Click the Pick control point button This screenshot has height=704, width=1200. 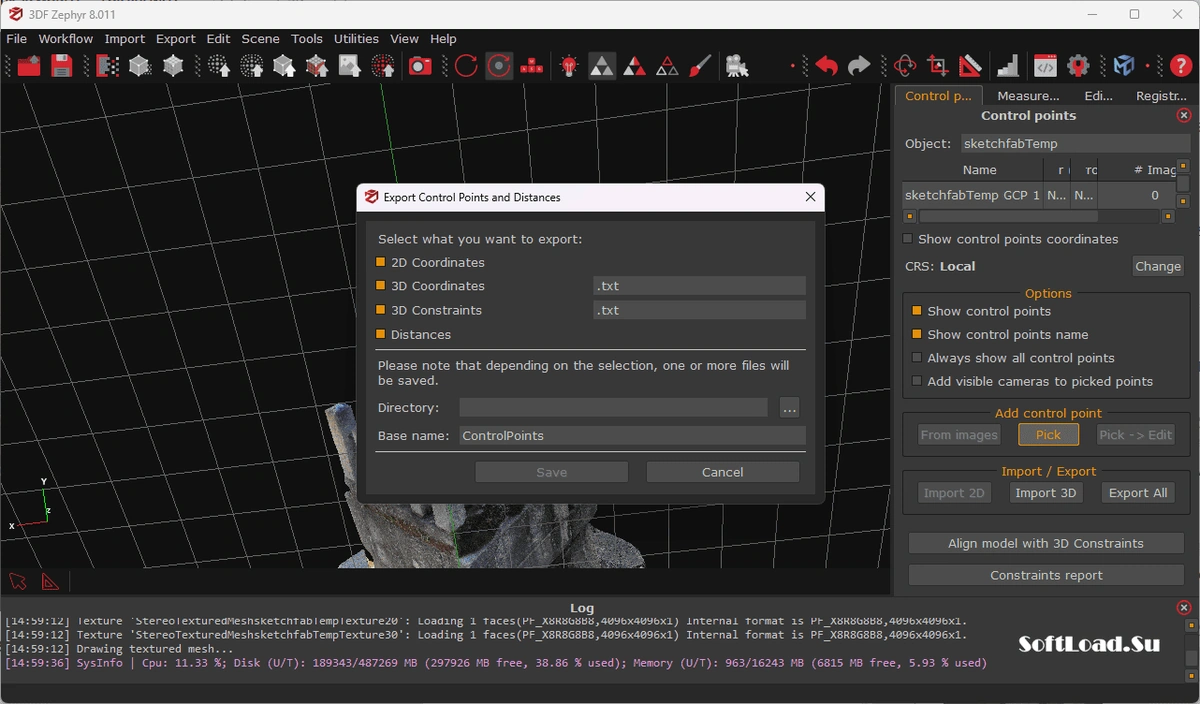pos(1048,435)
